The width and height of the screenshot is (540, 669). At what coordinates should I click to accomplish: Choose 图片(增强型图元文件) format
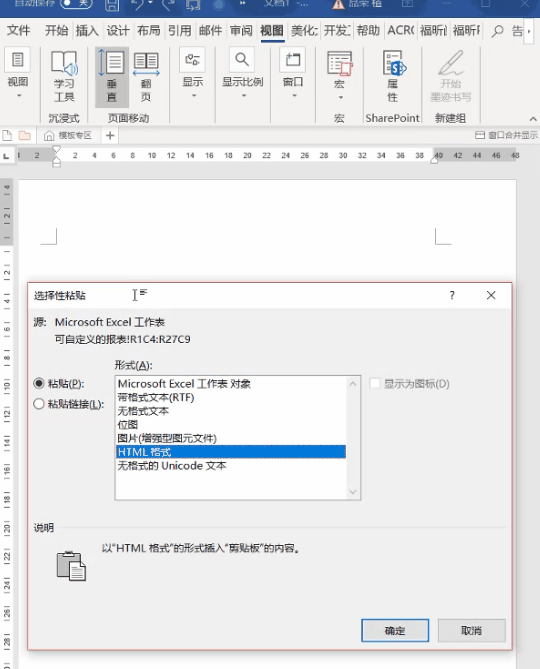(231, 438)
